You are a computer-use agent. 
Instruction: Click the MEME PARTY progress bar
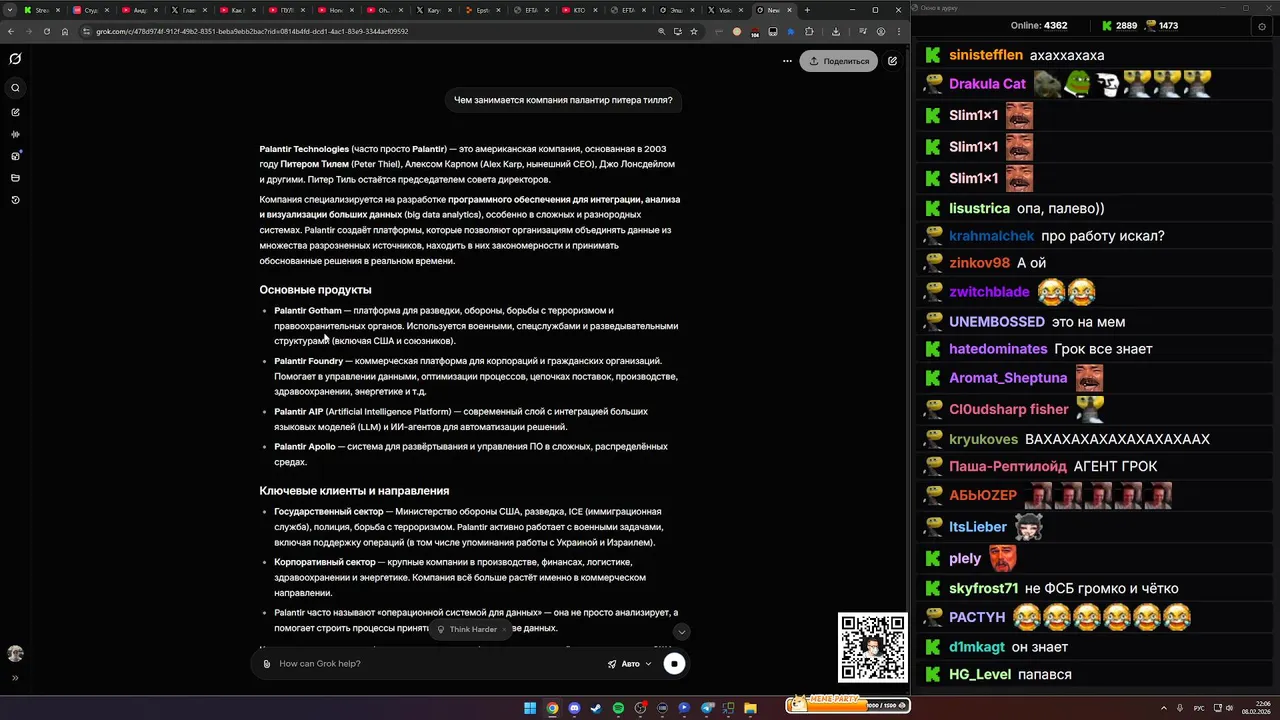(x=848, y=704)
